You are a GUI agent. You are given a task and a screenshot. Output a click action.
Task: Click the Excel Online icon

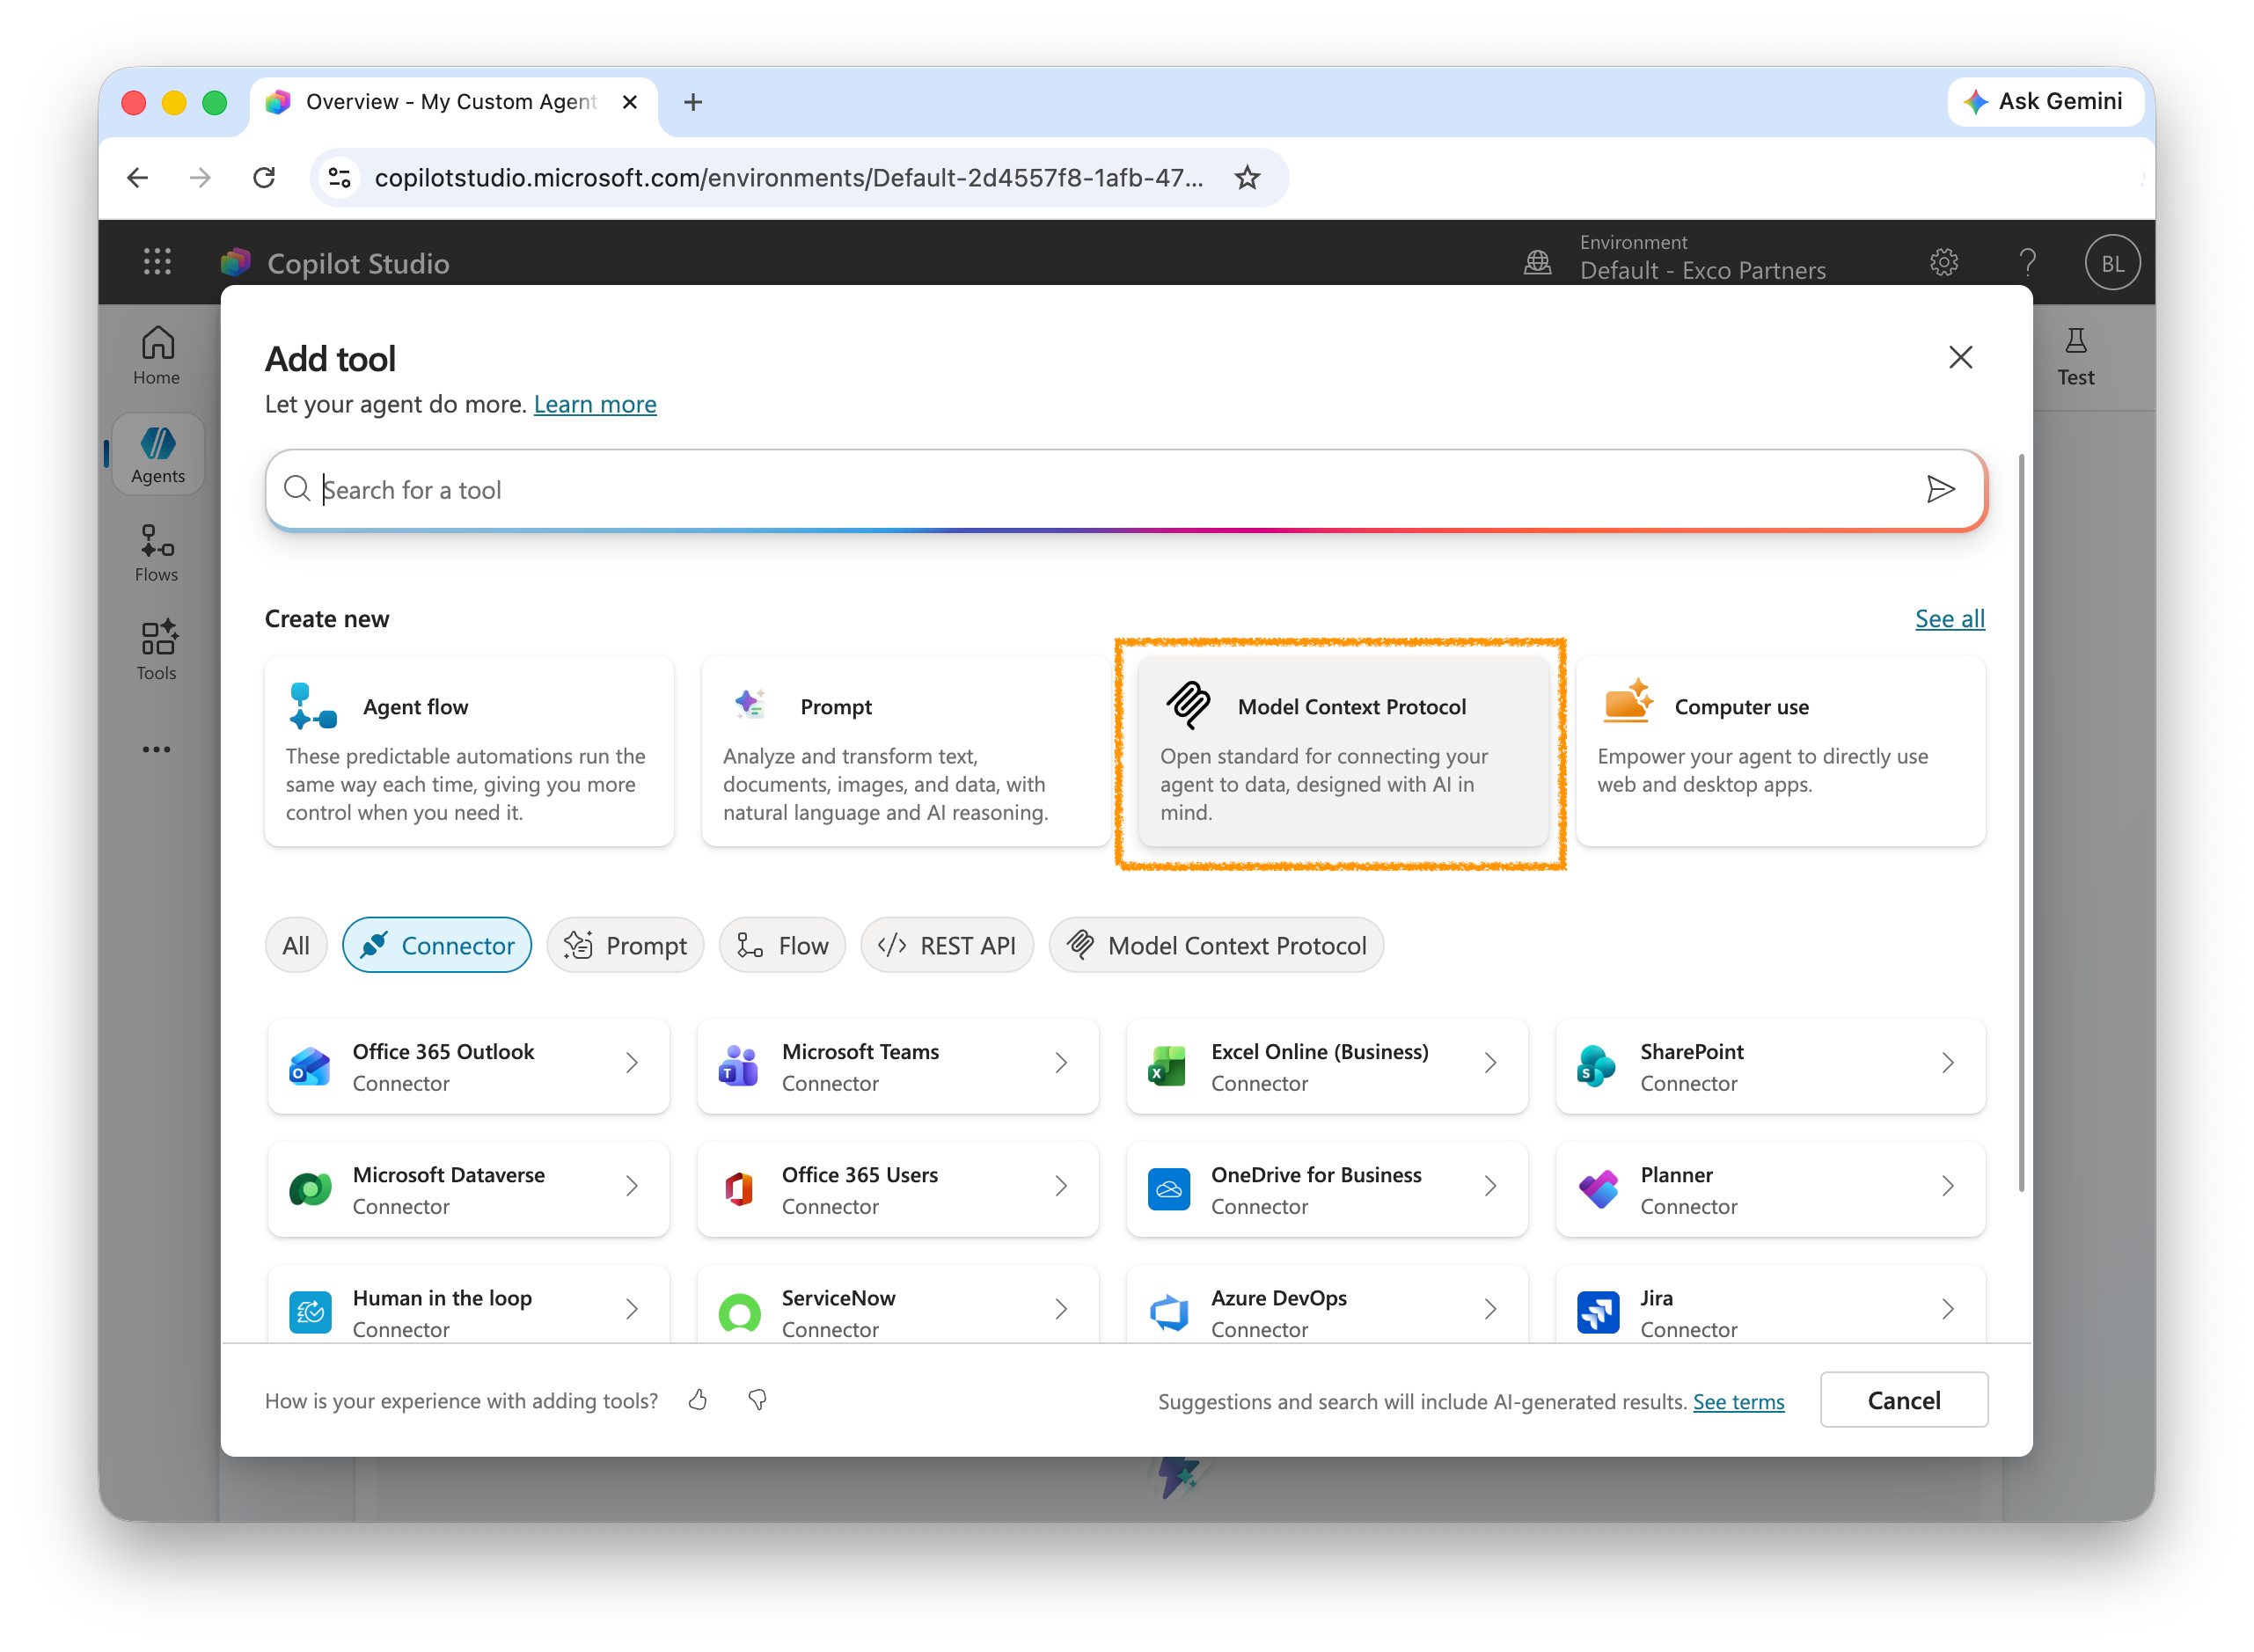[1167, 1066]
